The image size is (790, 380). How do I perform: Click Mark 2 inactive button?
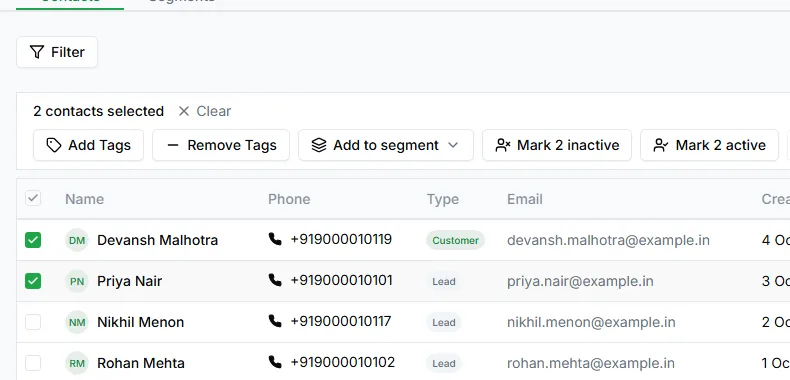click(557, 145)
